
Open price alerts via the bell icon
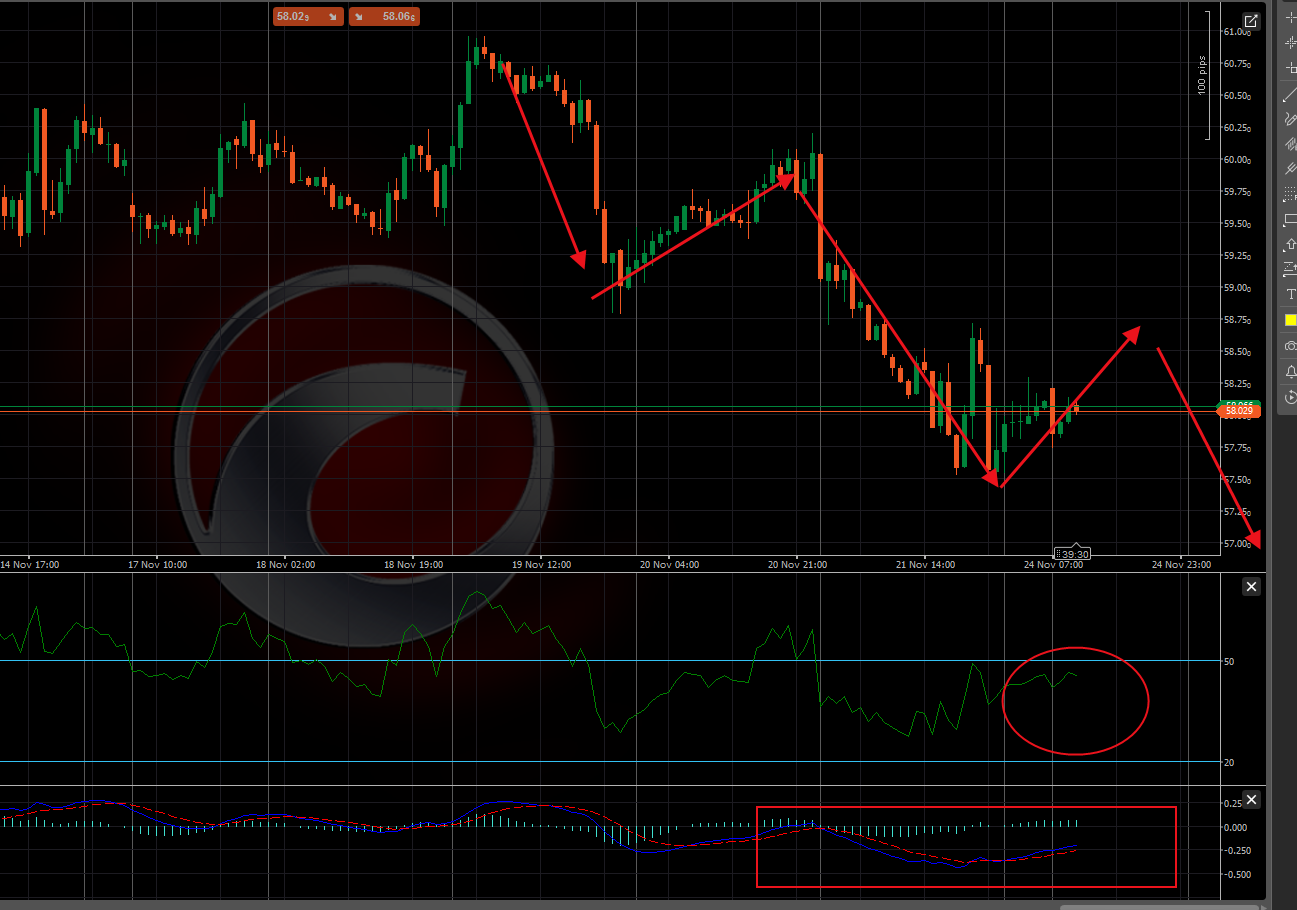tap(1290, 371)
